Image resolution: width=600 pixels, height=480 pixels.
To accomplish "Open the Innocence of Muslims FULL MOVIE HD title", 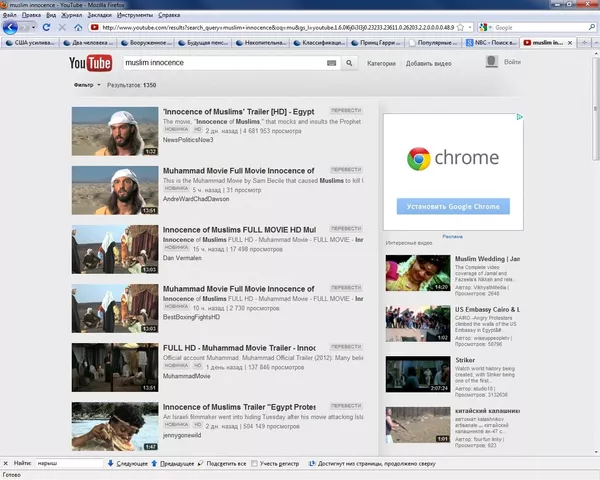I will click(x=239, y=230).
